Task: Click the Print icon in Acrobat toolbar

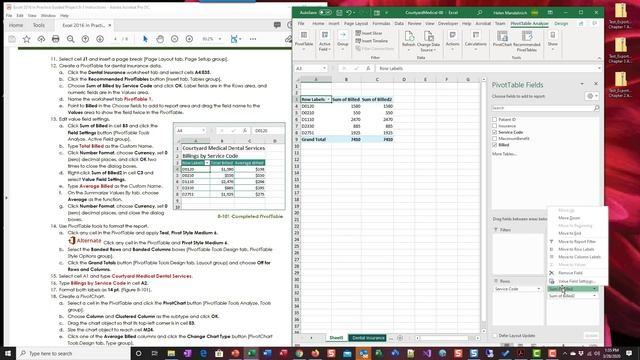Action: (56, 39)
